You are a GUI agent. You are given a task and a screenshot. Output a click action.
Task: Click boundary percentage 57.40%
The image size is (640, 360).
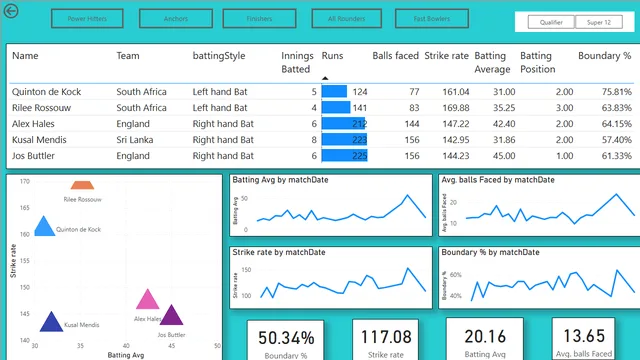click(617, 140)
